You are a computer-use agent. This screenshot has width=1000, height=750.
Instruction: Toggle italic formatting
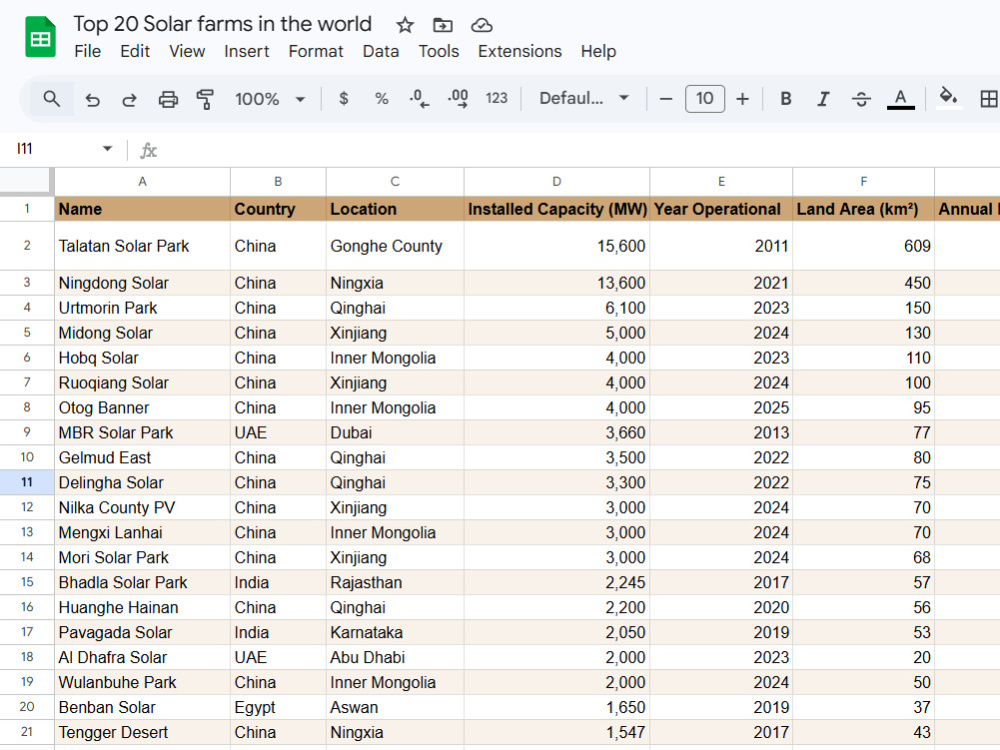click(823, 99)
